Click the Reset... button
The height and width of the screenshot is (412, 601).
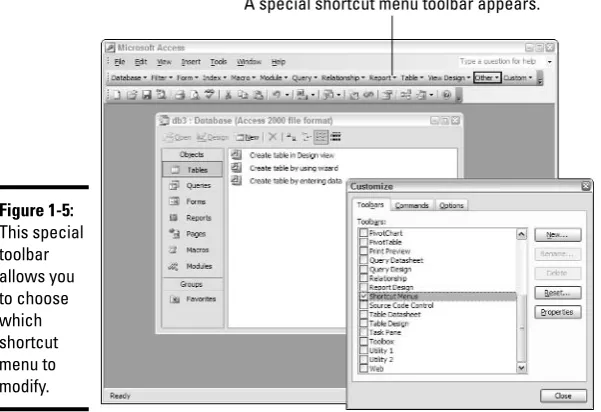[558, 293]
